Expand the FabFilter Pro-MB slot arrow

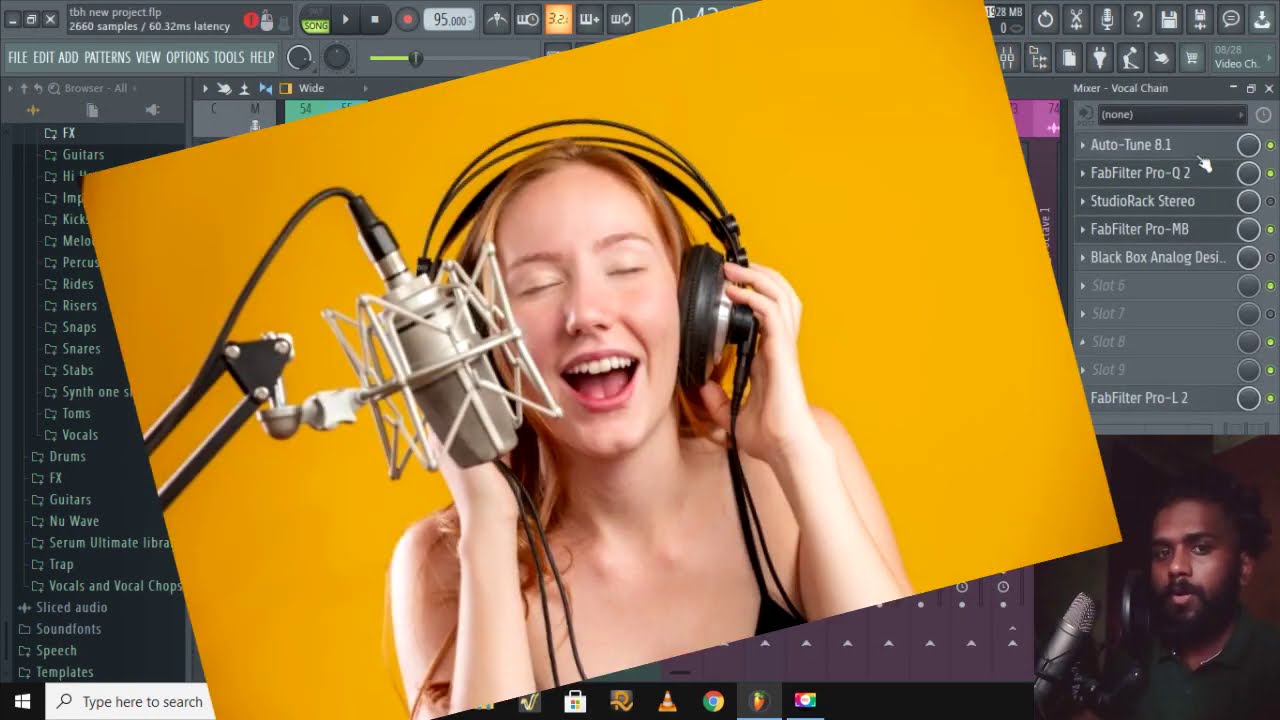[x=1082, y=229]
